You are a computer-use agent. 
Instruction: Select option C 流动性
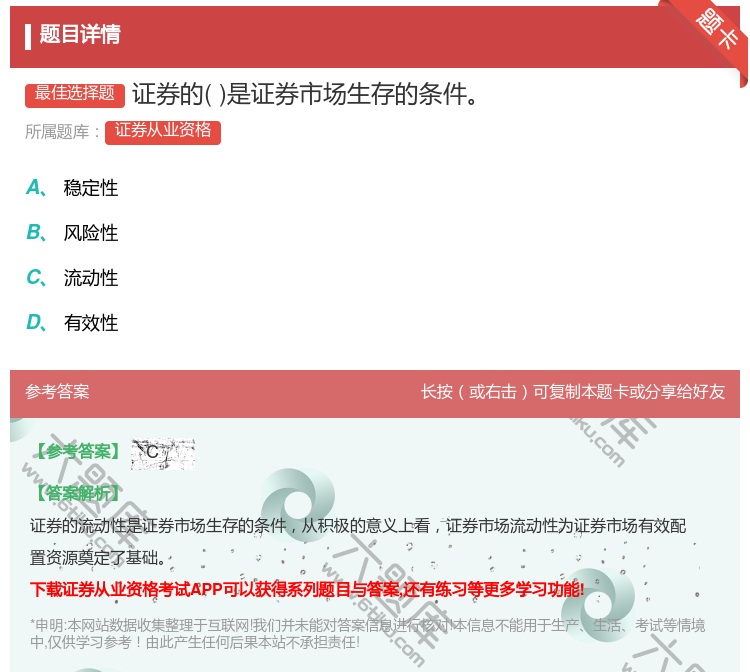click(72, 277)
